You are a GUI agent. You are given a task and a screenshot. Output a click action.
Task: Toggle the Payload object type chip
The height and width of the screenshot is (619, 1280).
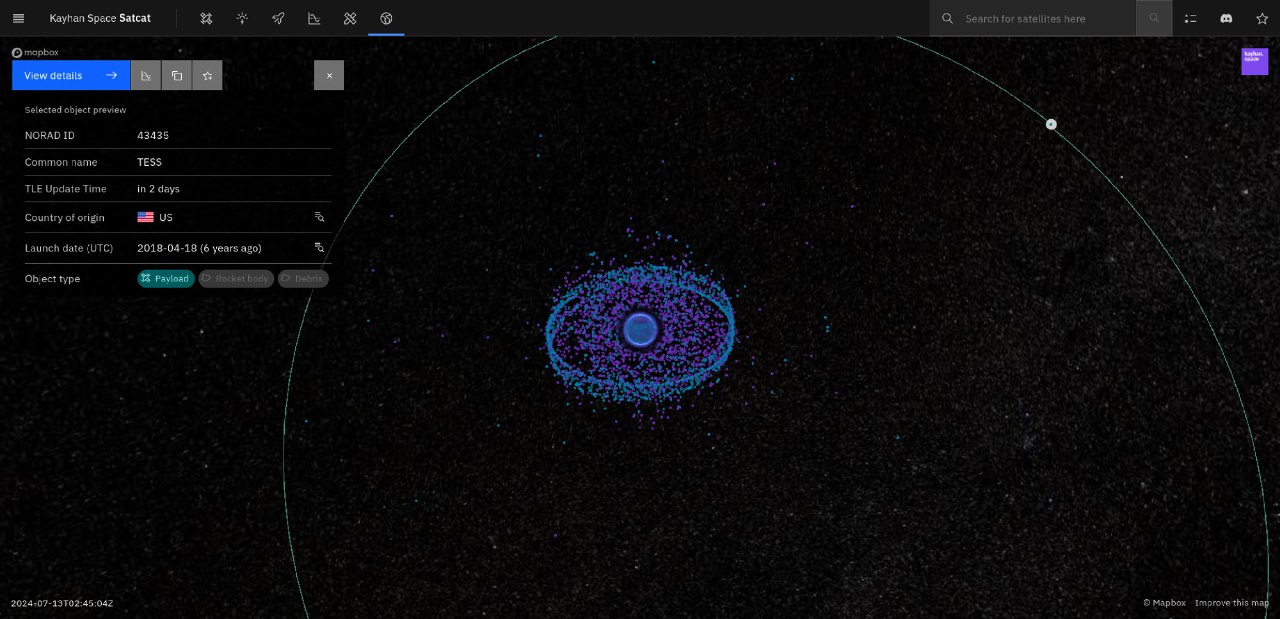tap(166, 279)
